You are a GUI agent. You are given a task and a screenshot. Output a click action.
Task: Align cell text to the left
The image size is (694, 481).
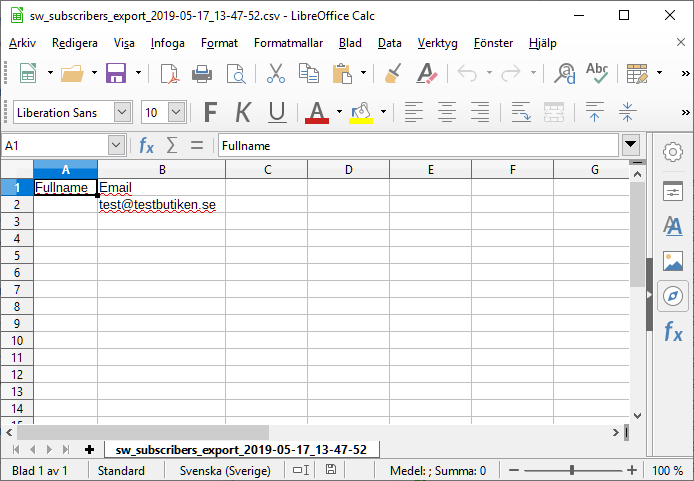coord(414,112)
